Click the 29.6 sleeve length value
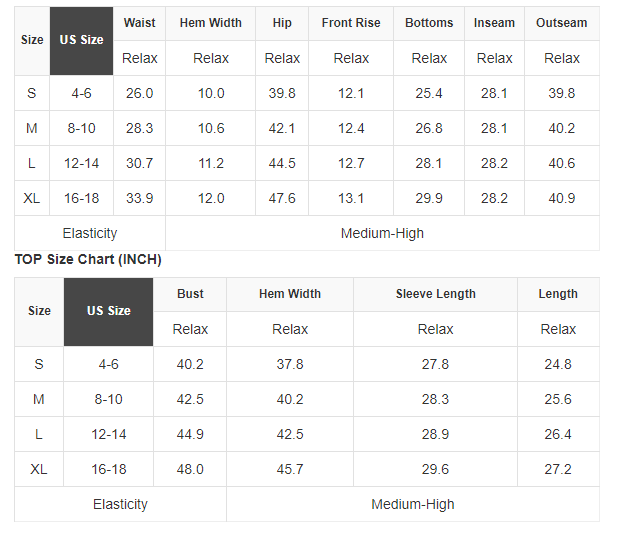This screenshot has width=639, height=535. click(x=435, y=469)
